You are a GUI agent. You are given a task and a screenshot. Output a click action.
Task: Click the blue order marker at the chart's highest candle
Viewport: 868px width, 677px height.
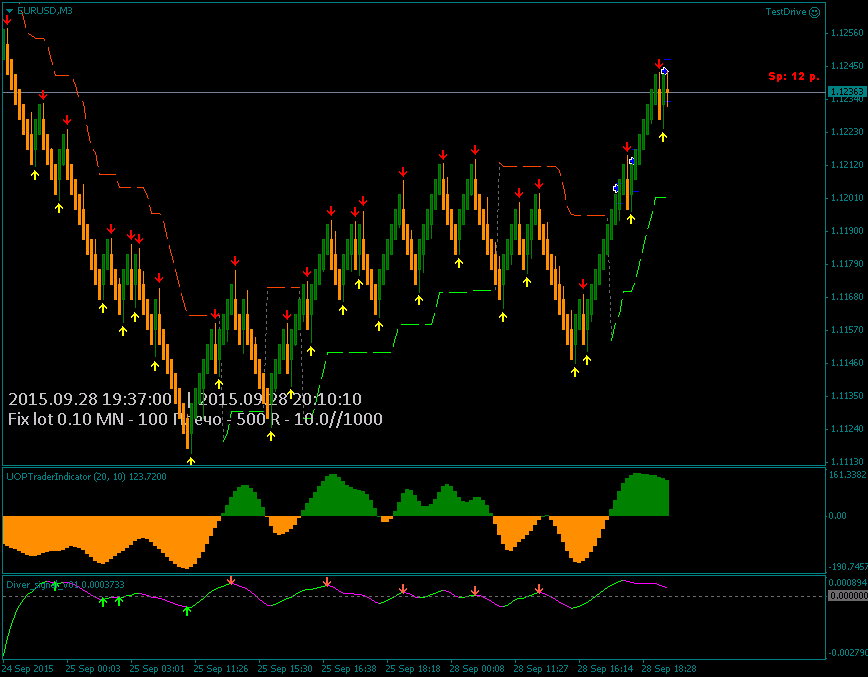[664, 71]
